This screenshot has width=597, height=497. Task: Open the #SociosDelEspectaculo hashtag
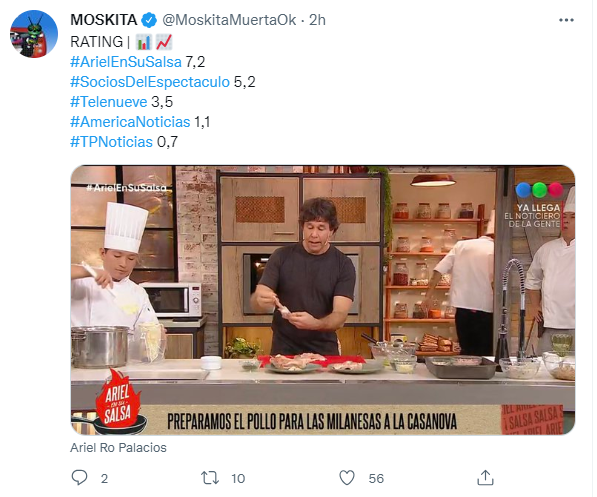pyautogui.click(x=150, y=82)
